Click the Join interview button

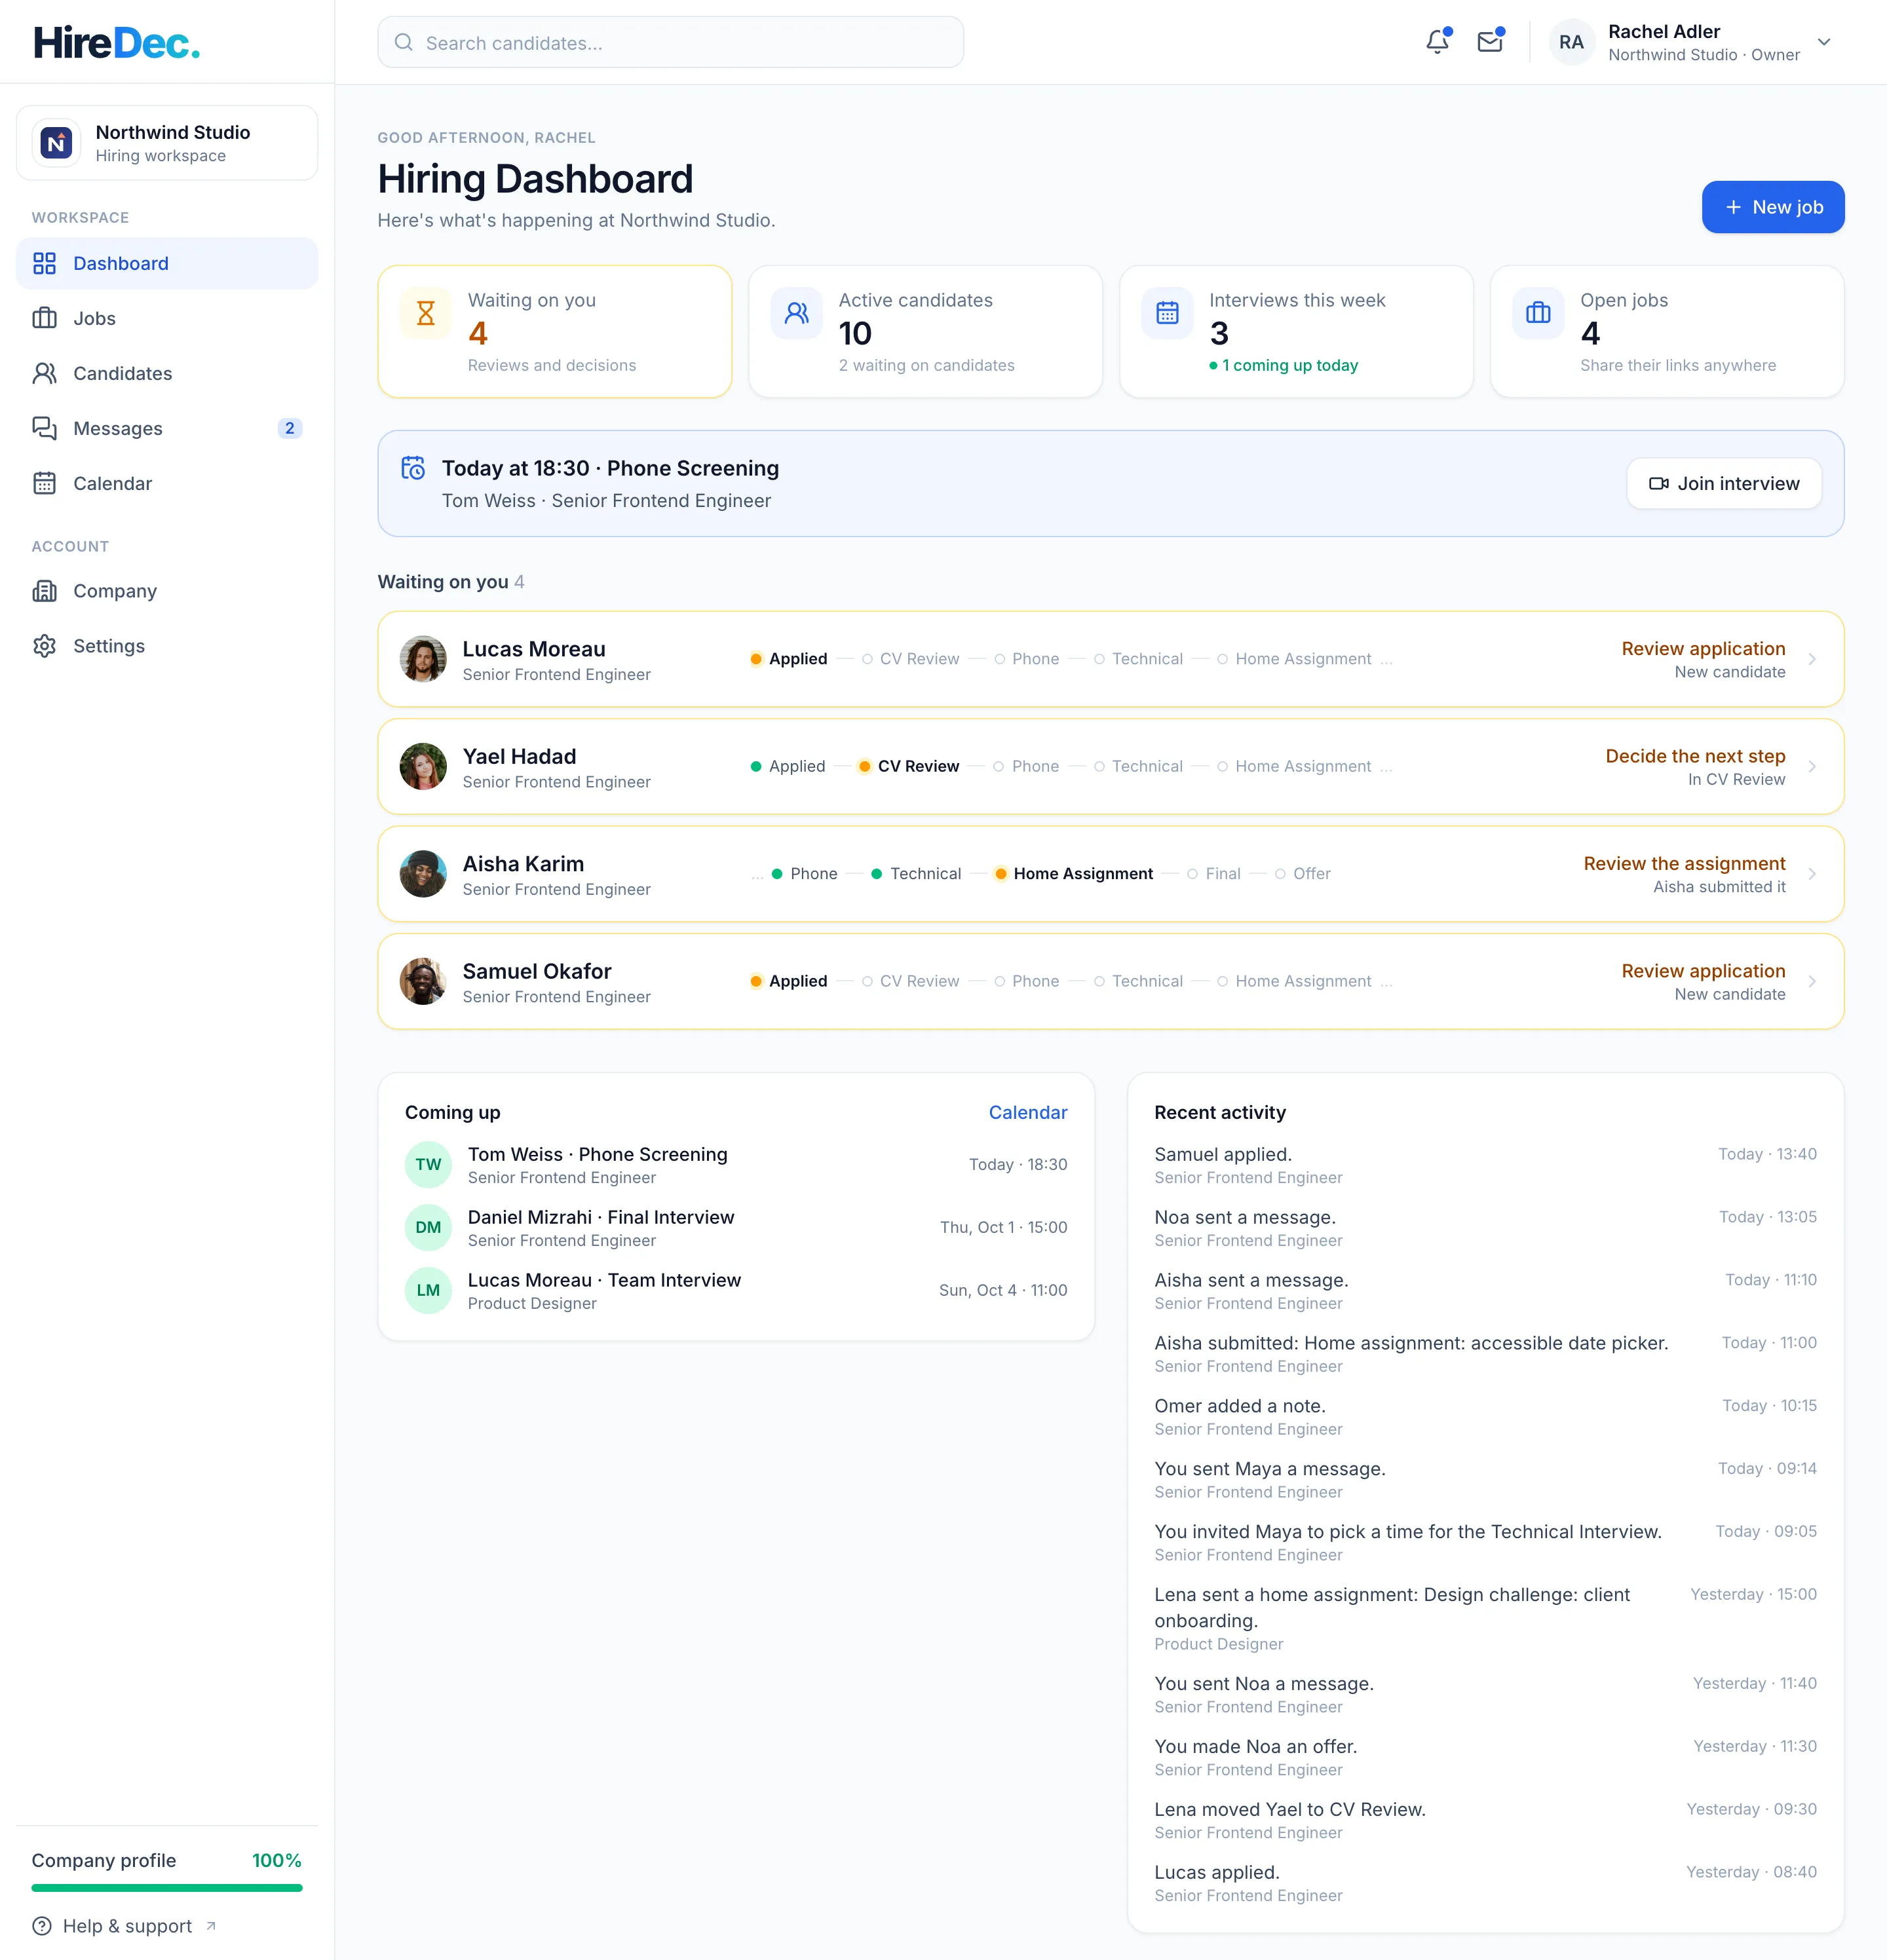(x=1724, y=483)
